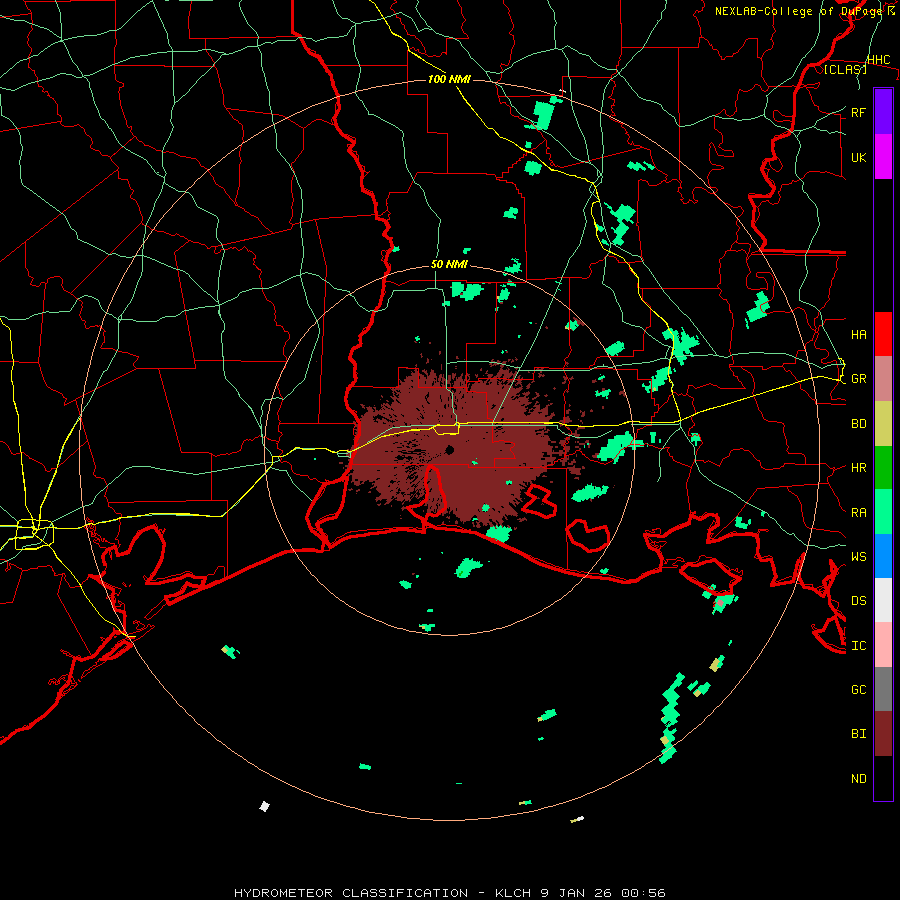Viewport: 900px width, 900px height.
Task: Click the RA legend label
Action: pyautogui.click(x=858, y=512)
